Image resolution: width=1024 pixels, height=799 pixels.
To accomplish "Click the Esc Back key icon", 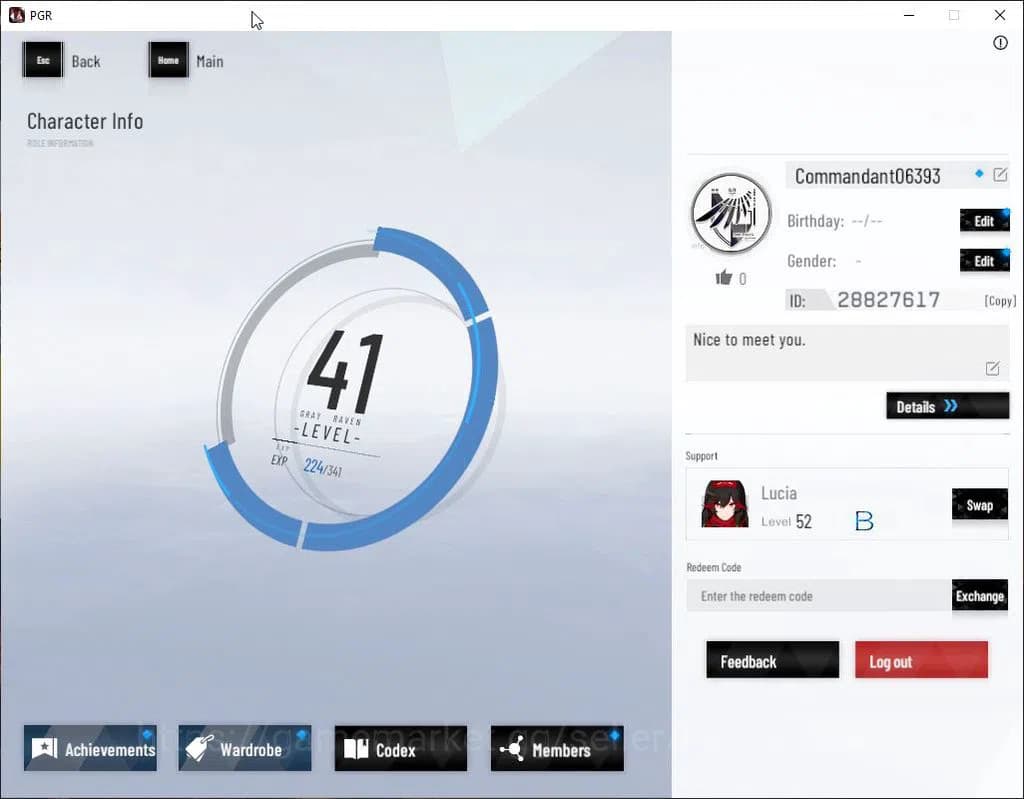I will tap(43, 60).
